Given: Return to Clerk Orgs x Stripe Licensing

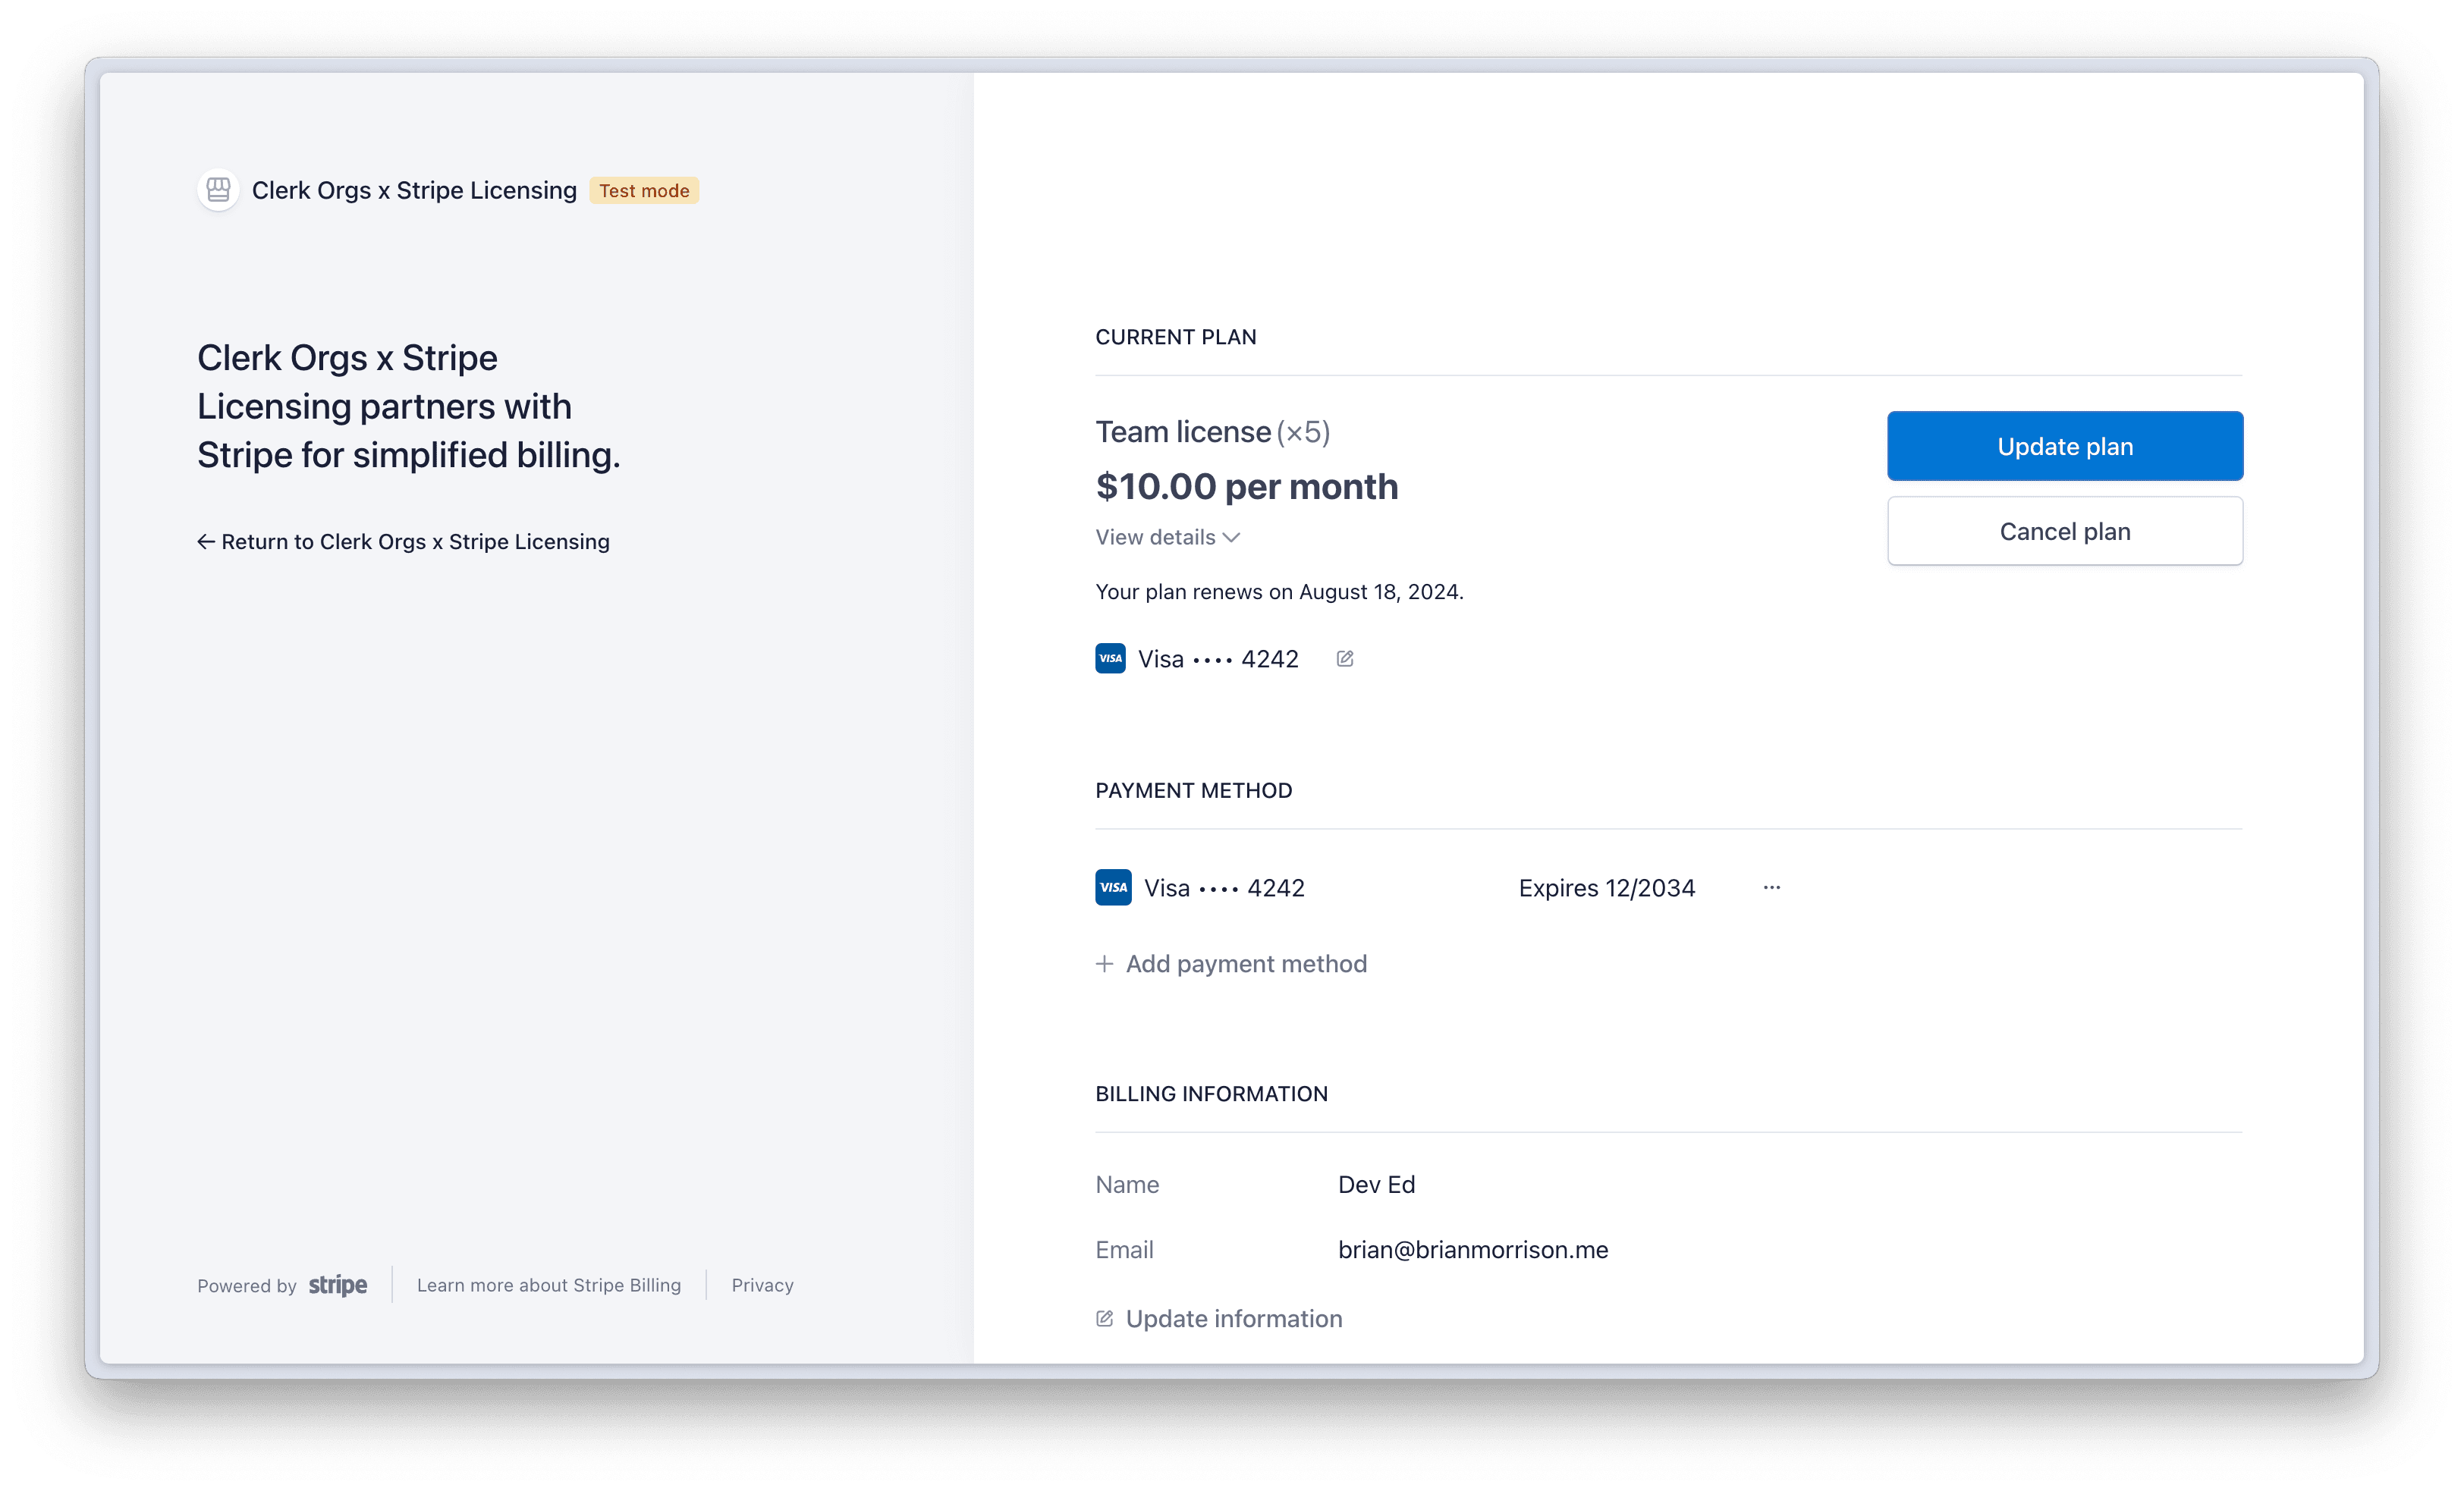Looking at the screenshot, I should coord(403,542).
